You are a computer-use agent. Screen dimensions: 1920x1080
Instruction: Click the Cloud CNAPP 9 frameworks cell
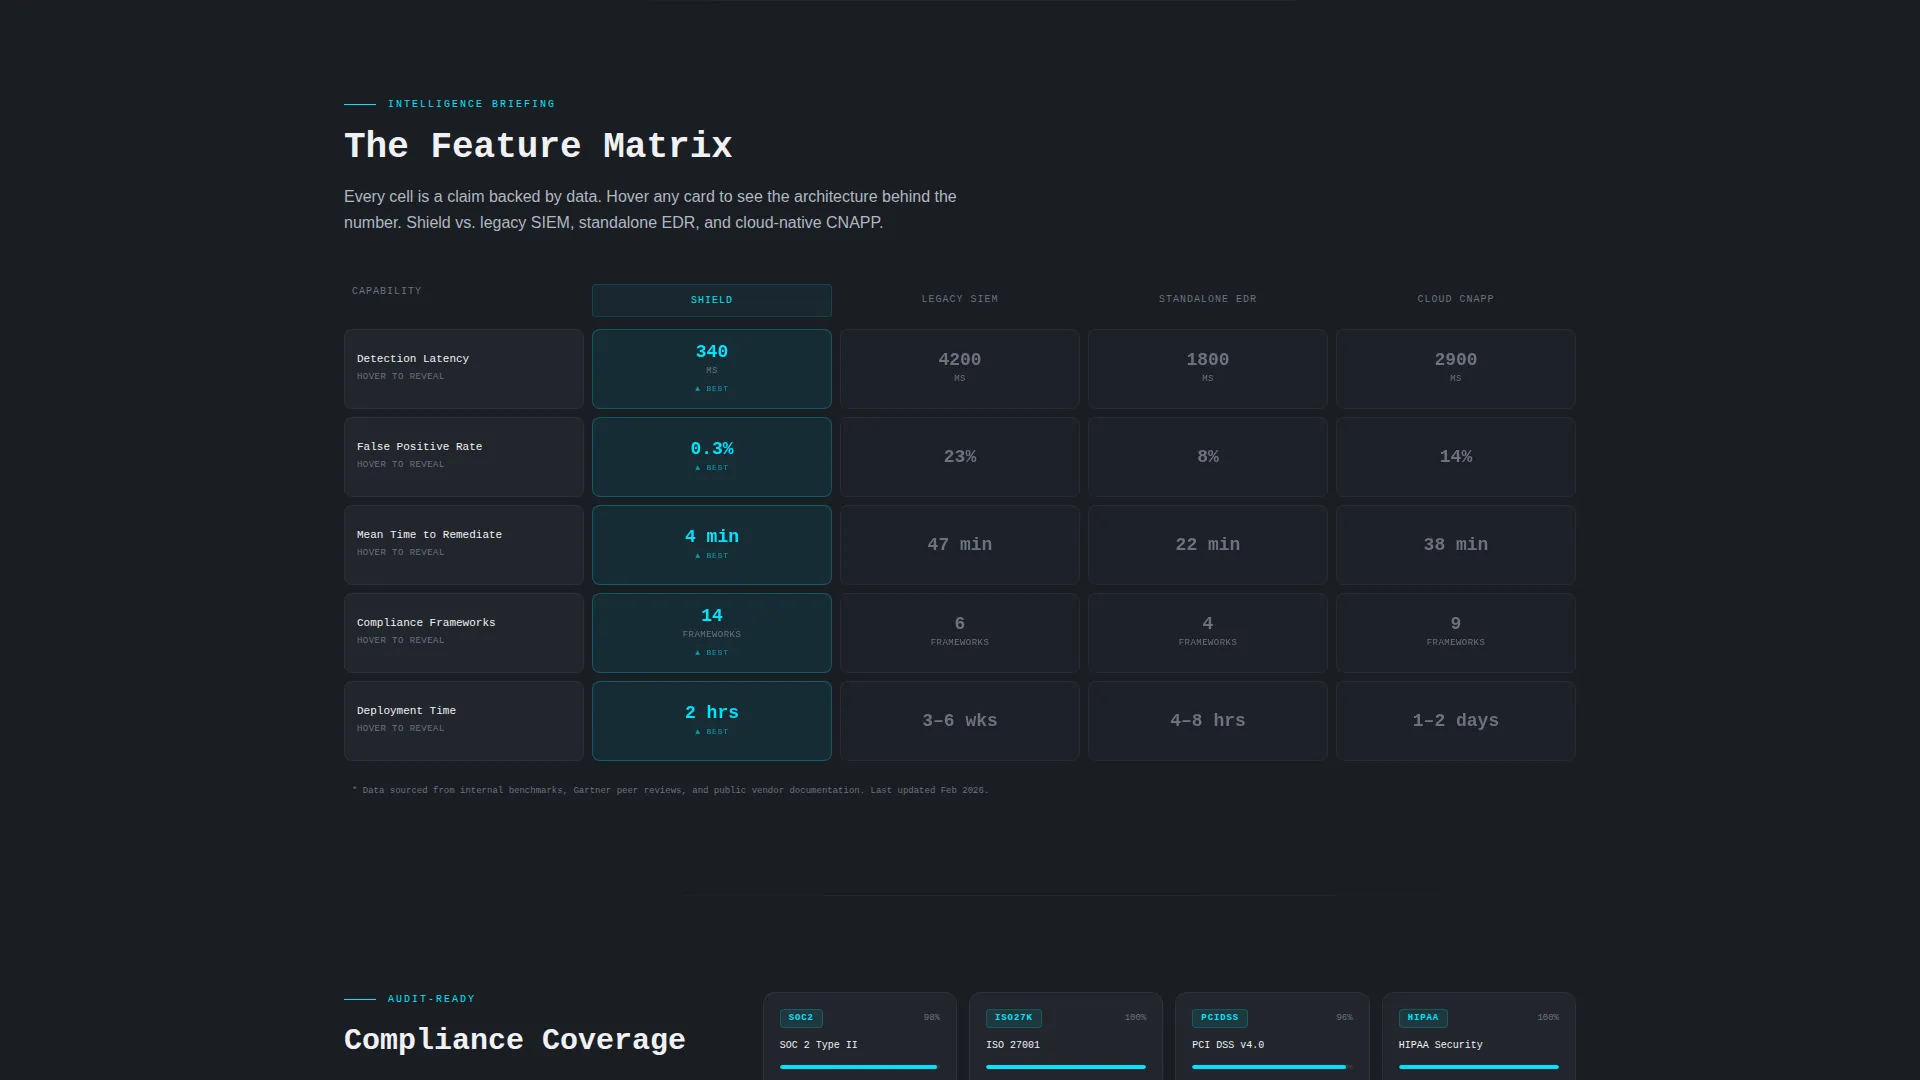point(1456,633)
